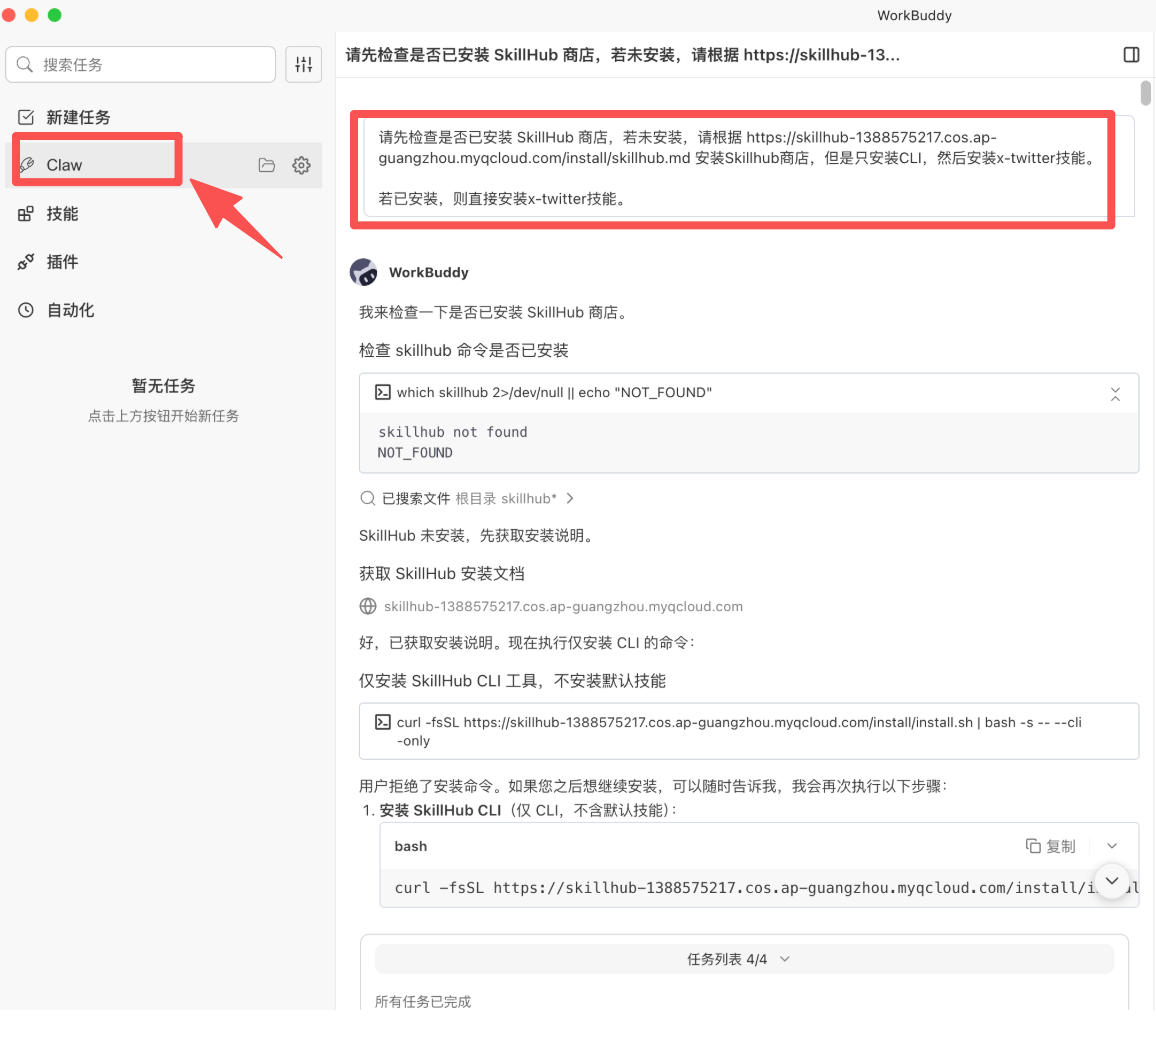Click terminal icon of curl install command
The height and width of the screenshot is (1062, 1156).
point(383,722)
